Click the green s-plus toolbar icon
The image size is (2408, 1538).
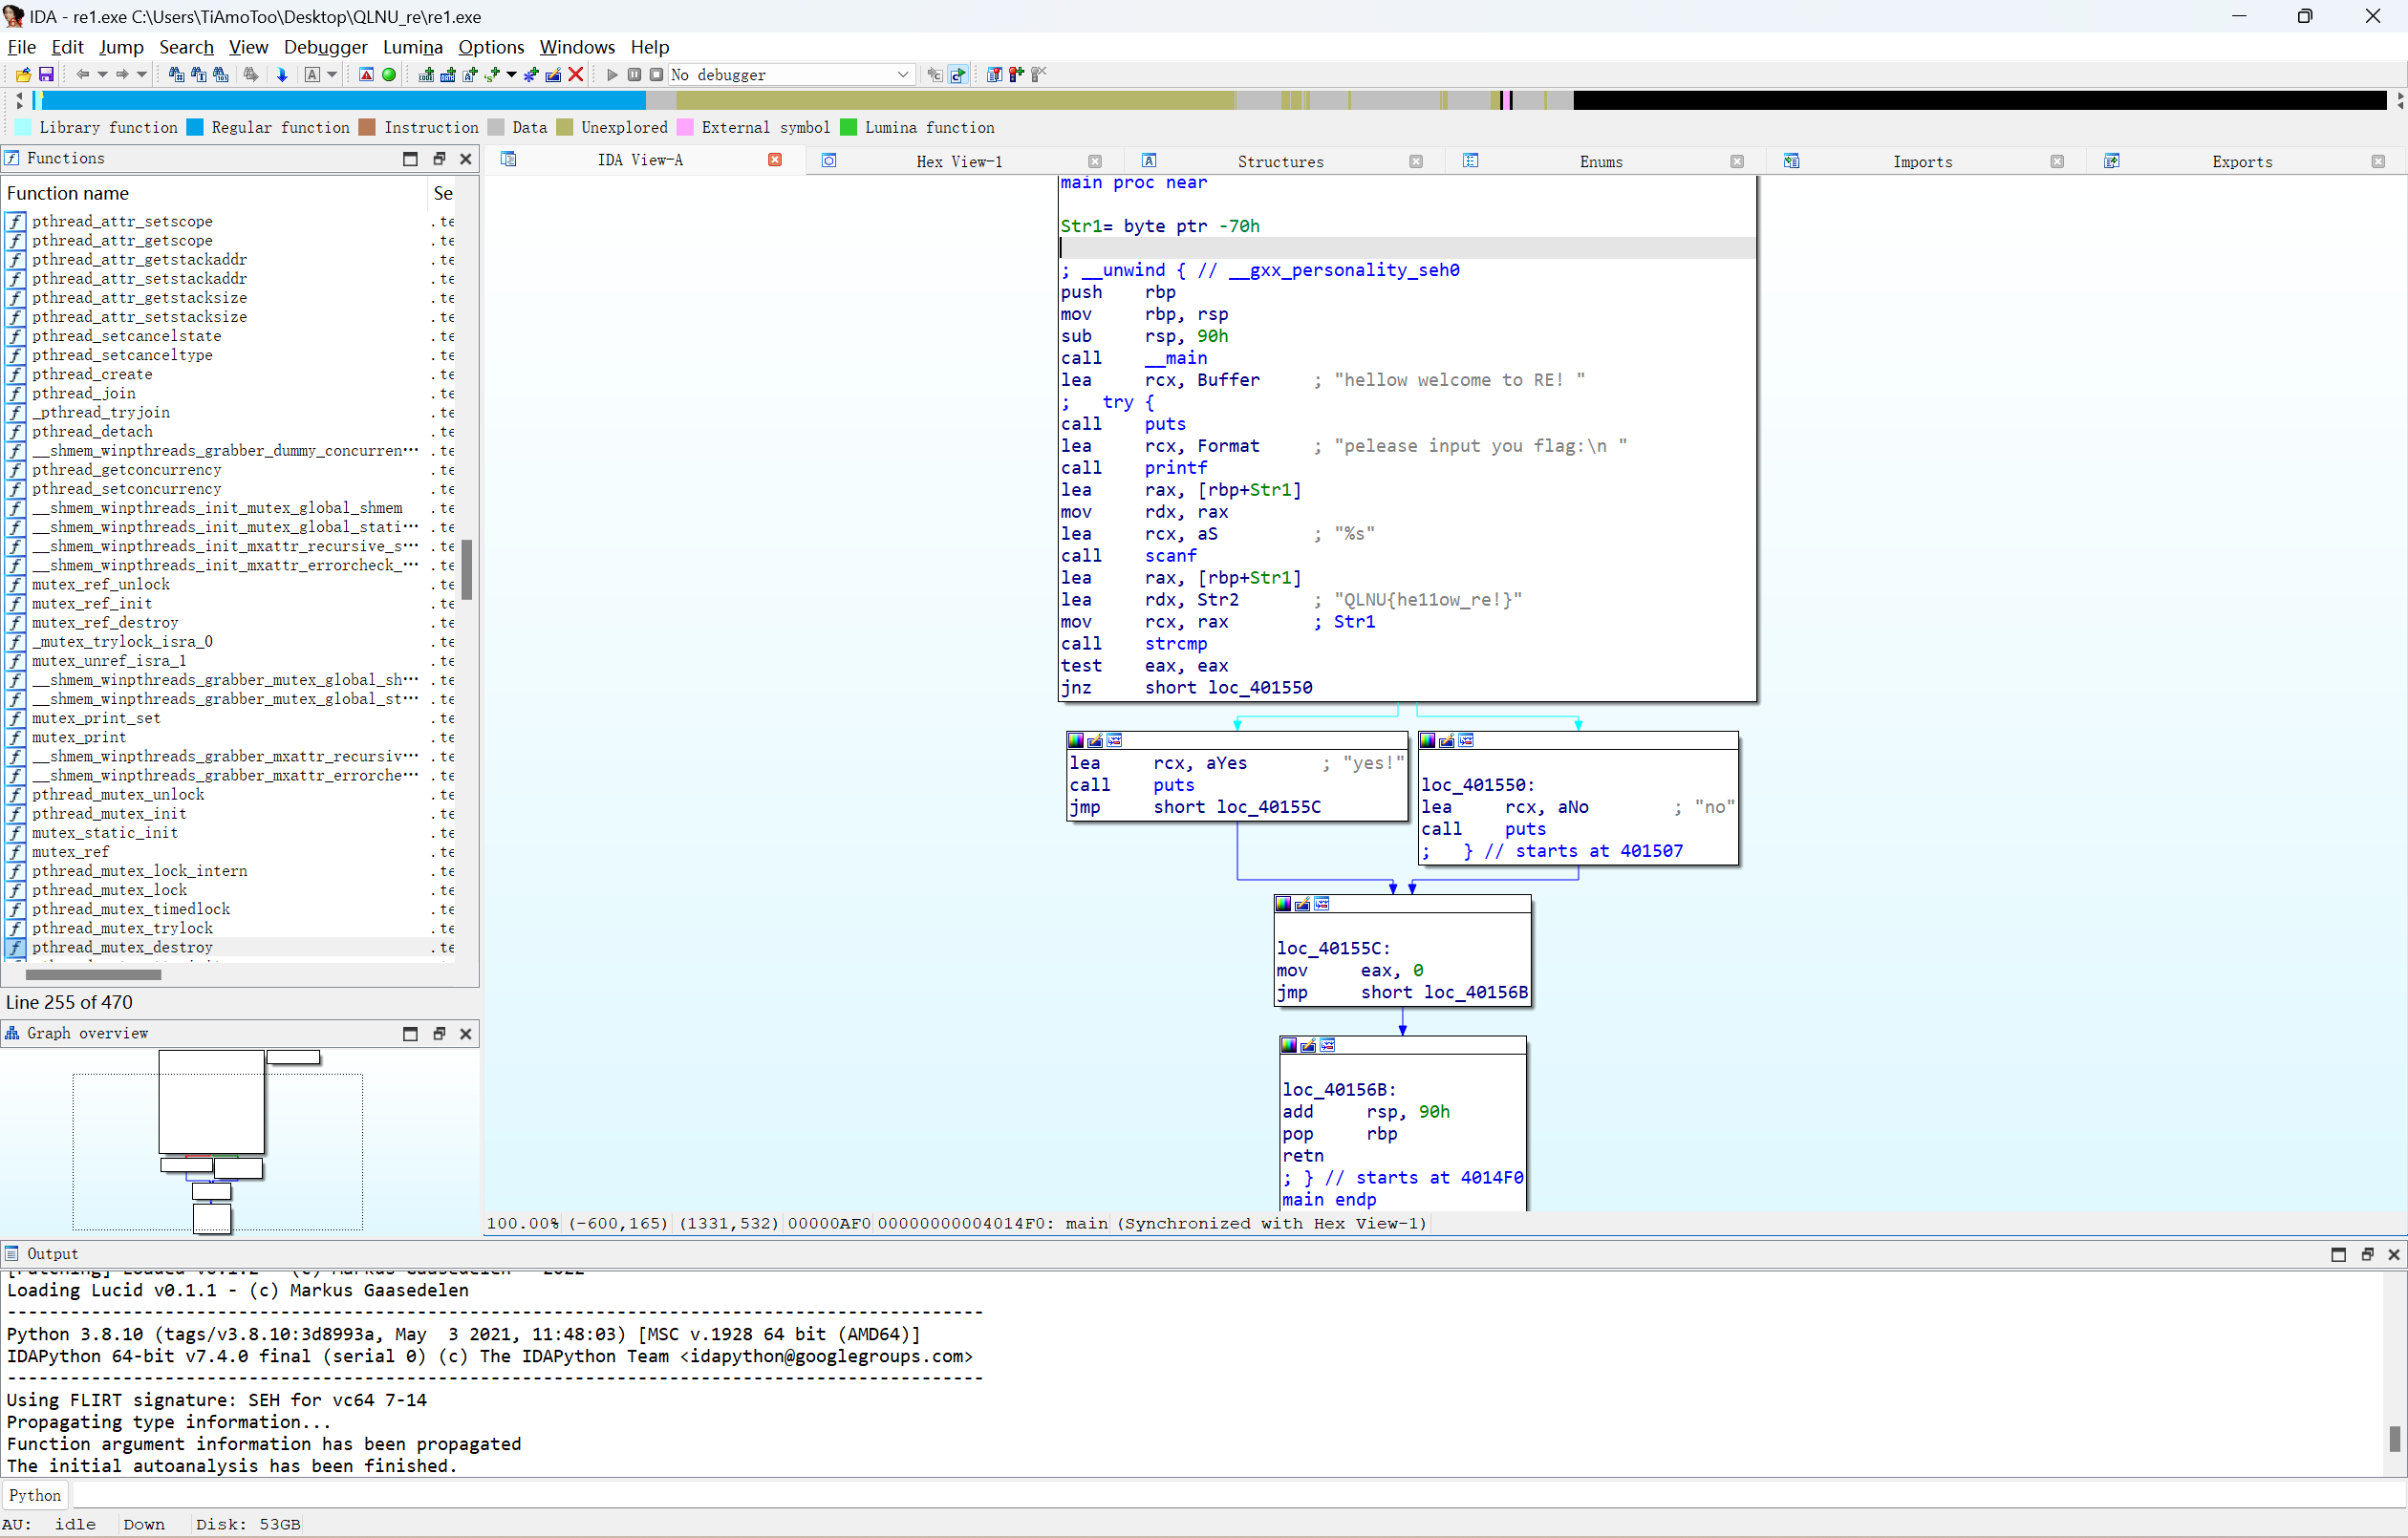pyautogui.click(x=492, y=74)
